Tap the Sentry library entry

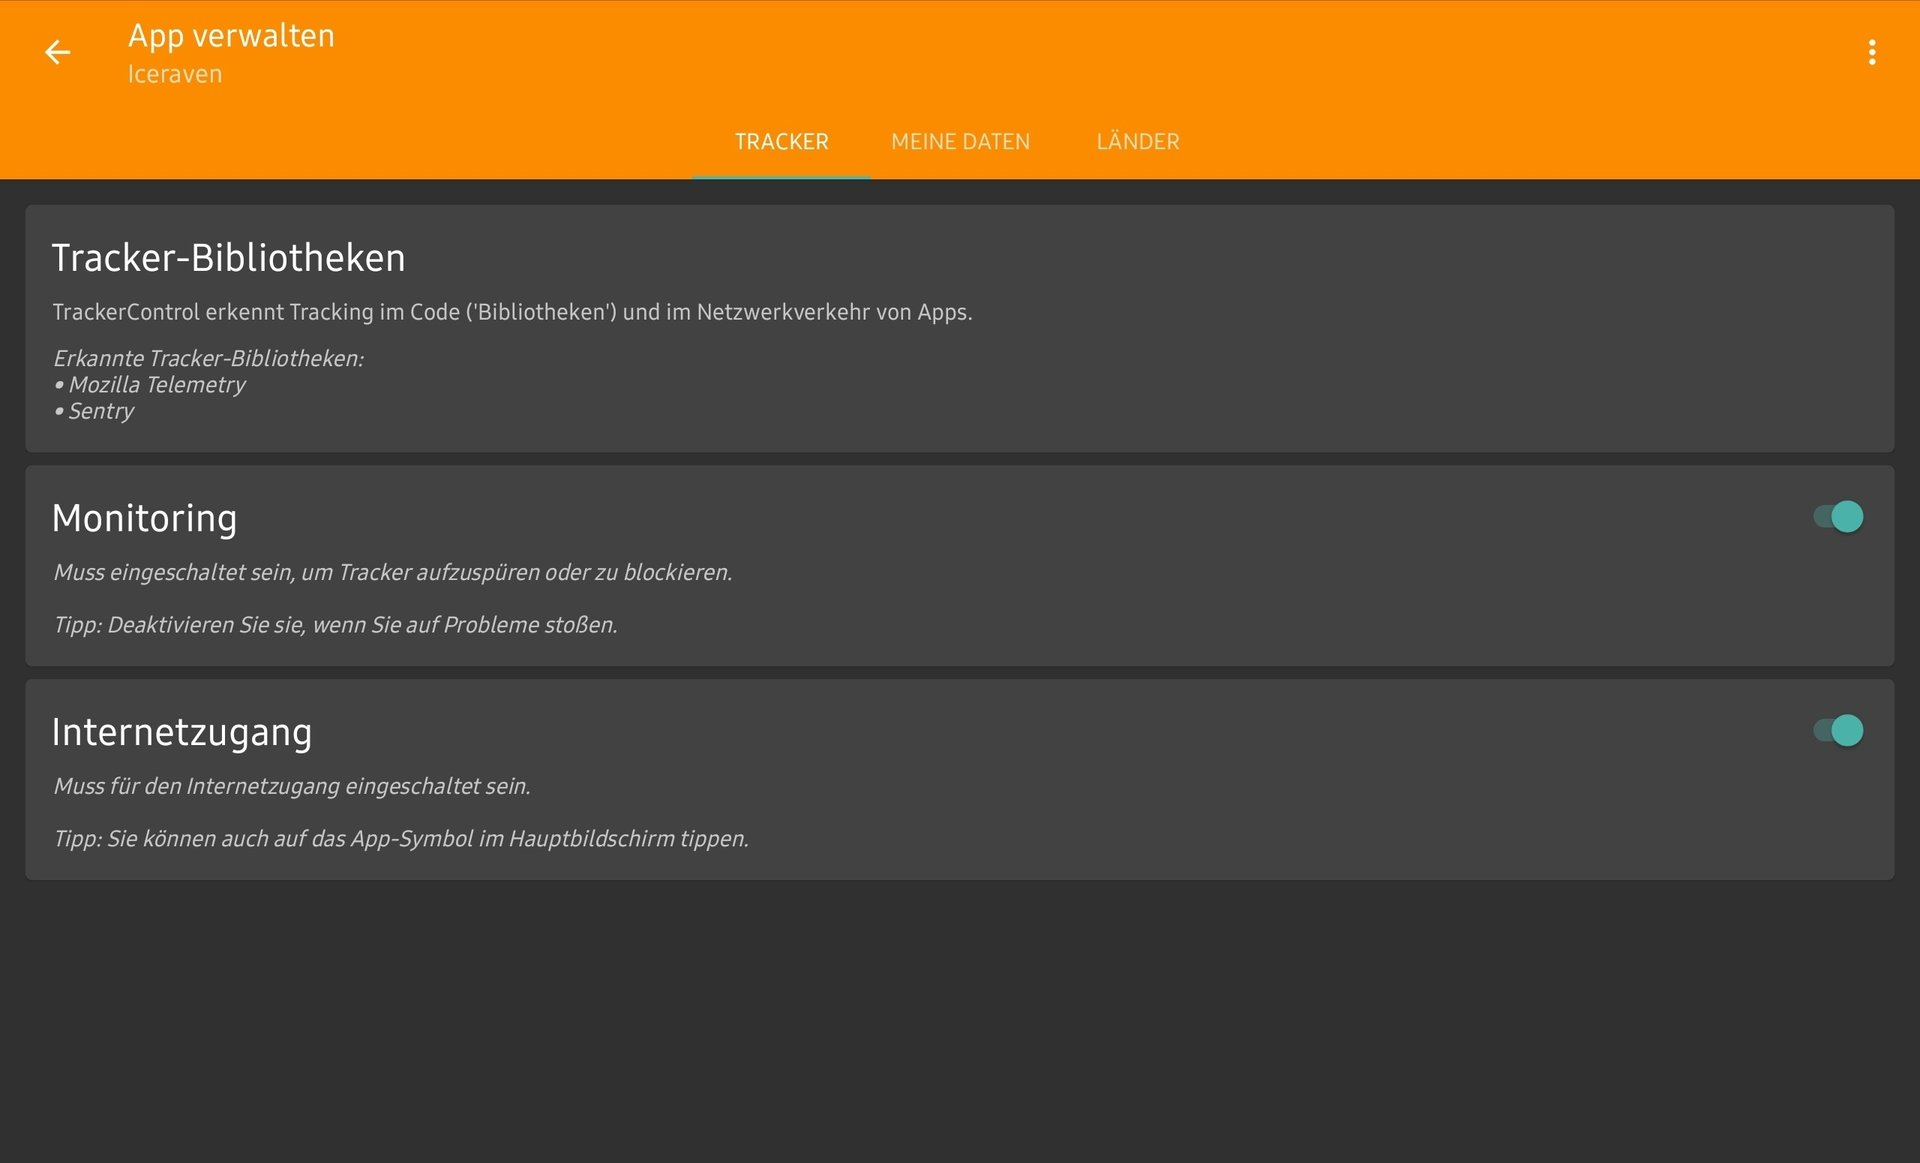click(100, 411)
